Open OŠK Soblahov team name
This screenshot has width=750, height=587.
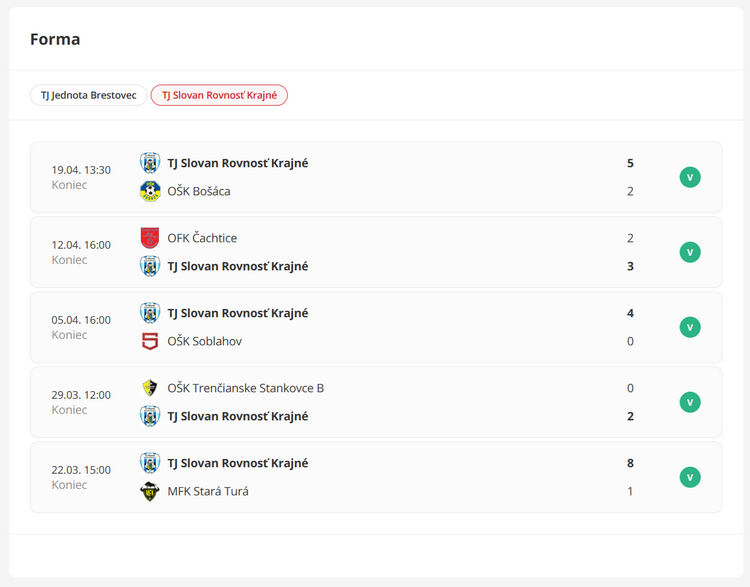point(204,342)
